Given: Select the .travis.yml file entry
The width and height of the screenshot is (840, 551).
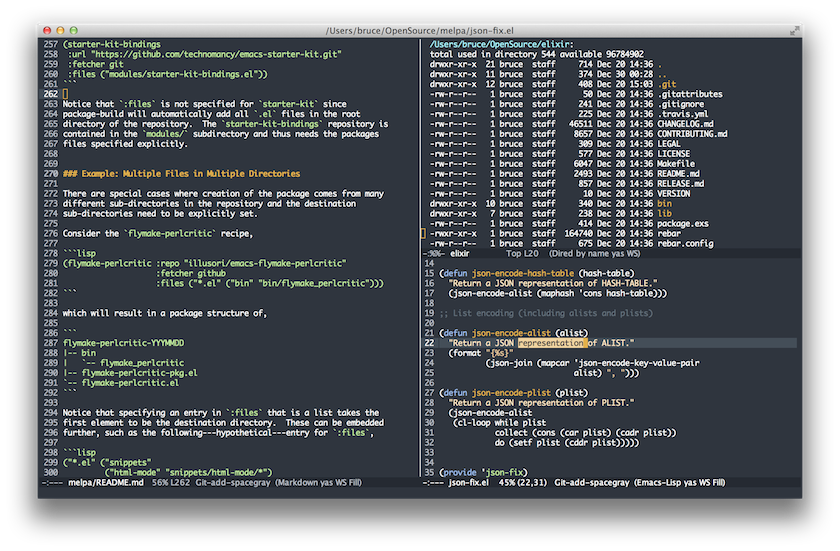Looking at the screenshot, I should [x=682, y=114].
